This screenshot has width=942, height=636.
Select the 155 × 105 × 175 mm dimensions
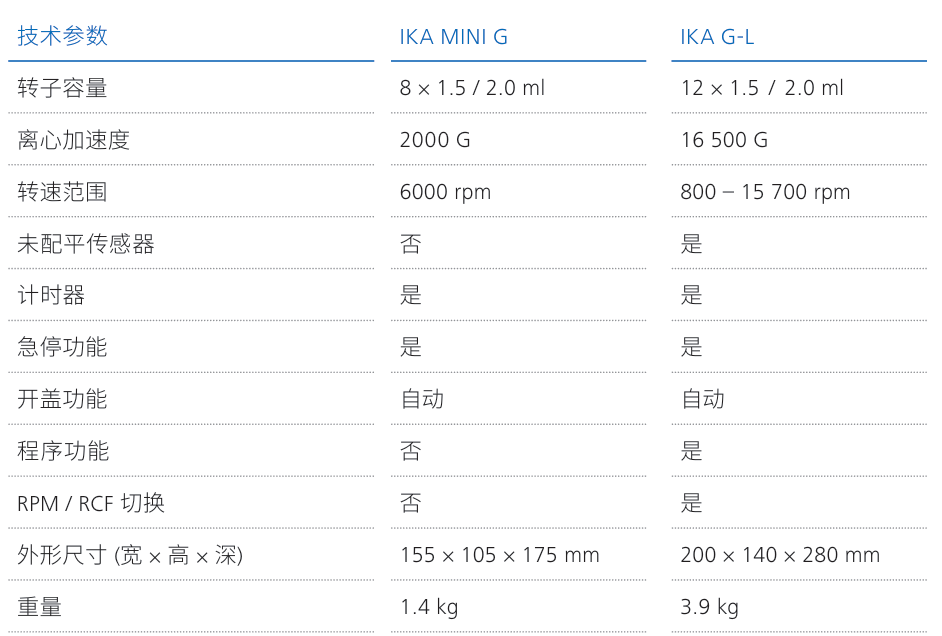(x=499, y=555)
